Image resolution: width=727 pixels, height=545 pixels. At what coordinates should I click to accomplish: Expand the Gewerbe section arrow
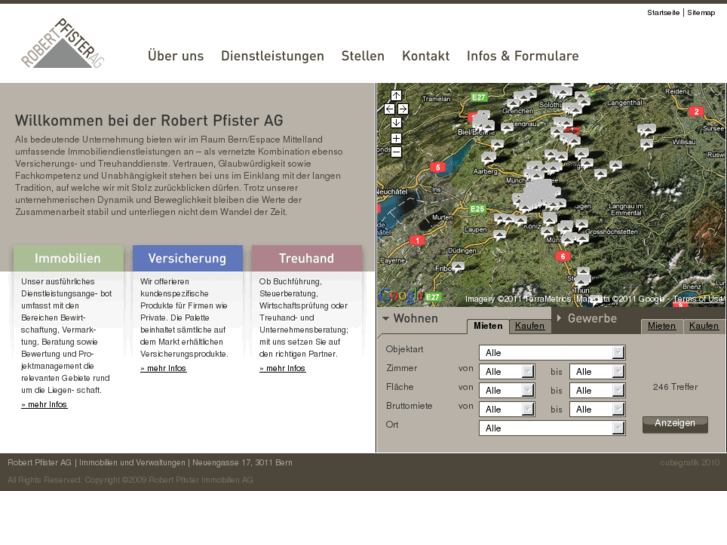pos(559,318)
